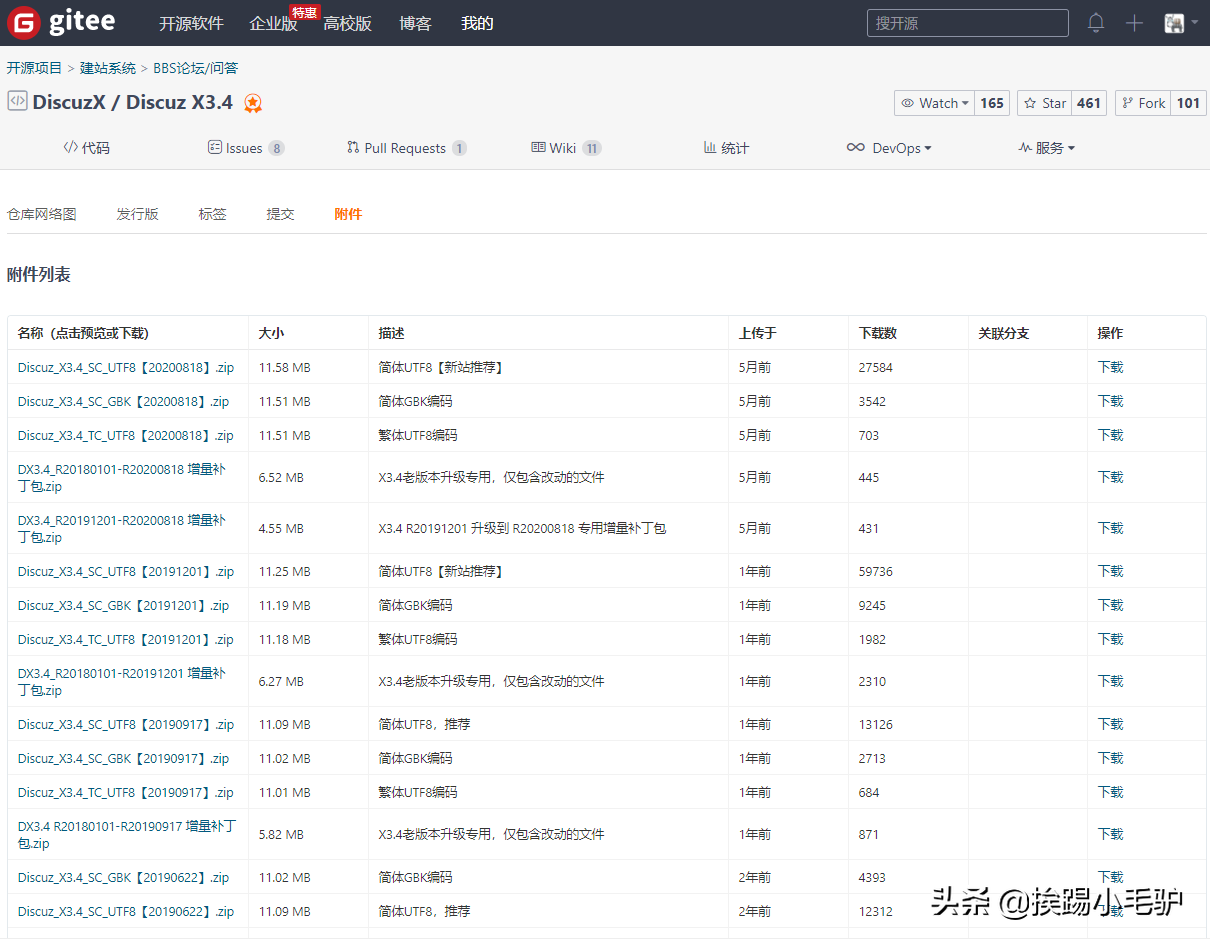Open Discuz_X3.4_TC_UTF8【20191201】.zip file

click(126, 639)
